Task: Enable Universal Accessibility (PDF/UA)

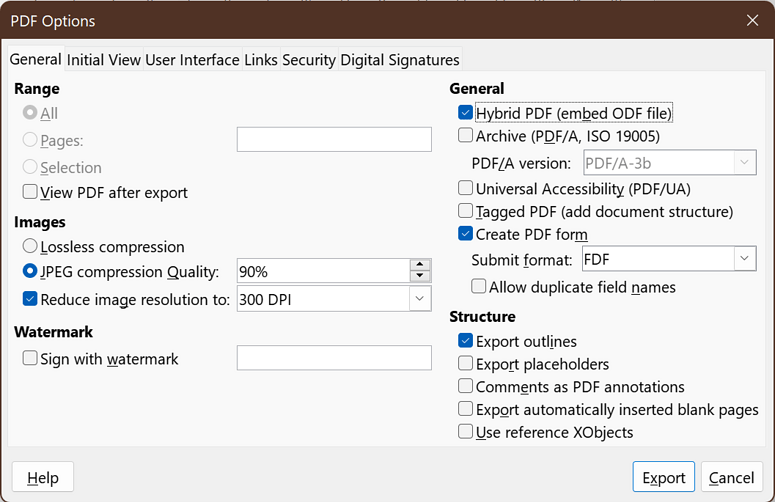Action: (x=466, y=188)
